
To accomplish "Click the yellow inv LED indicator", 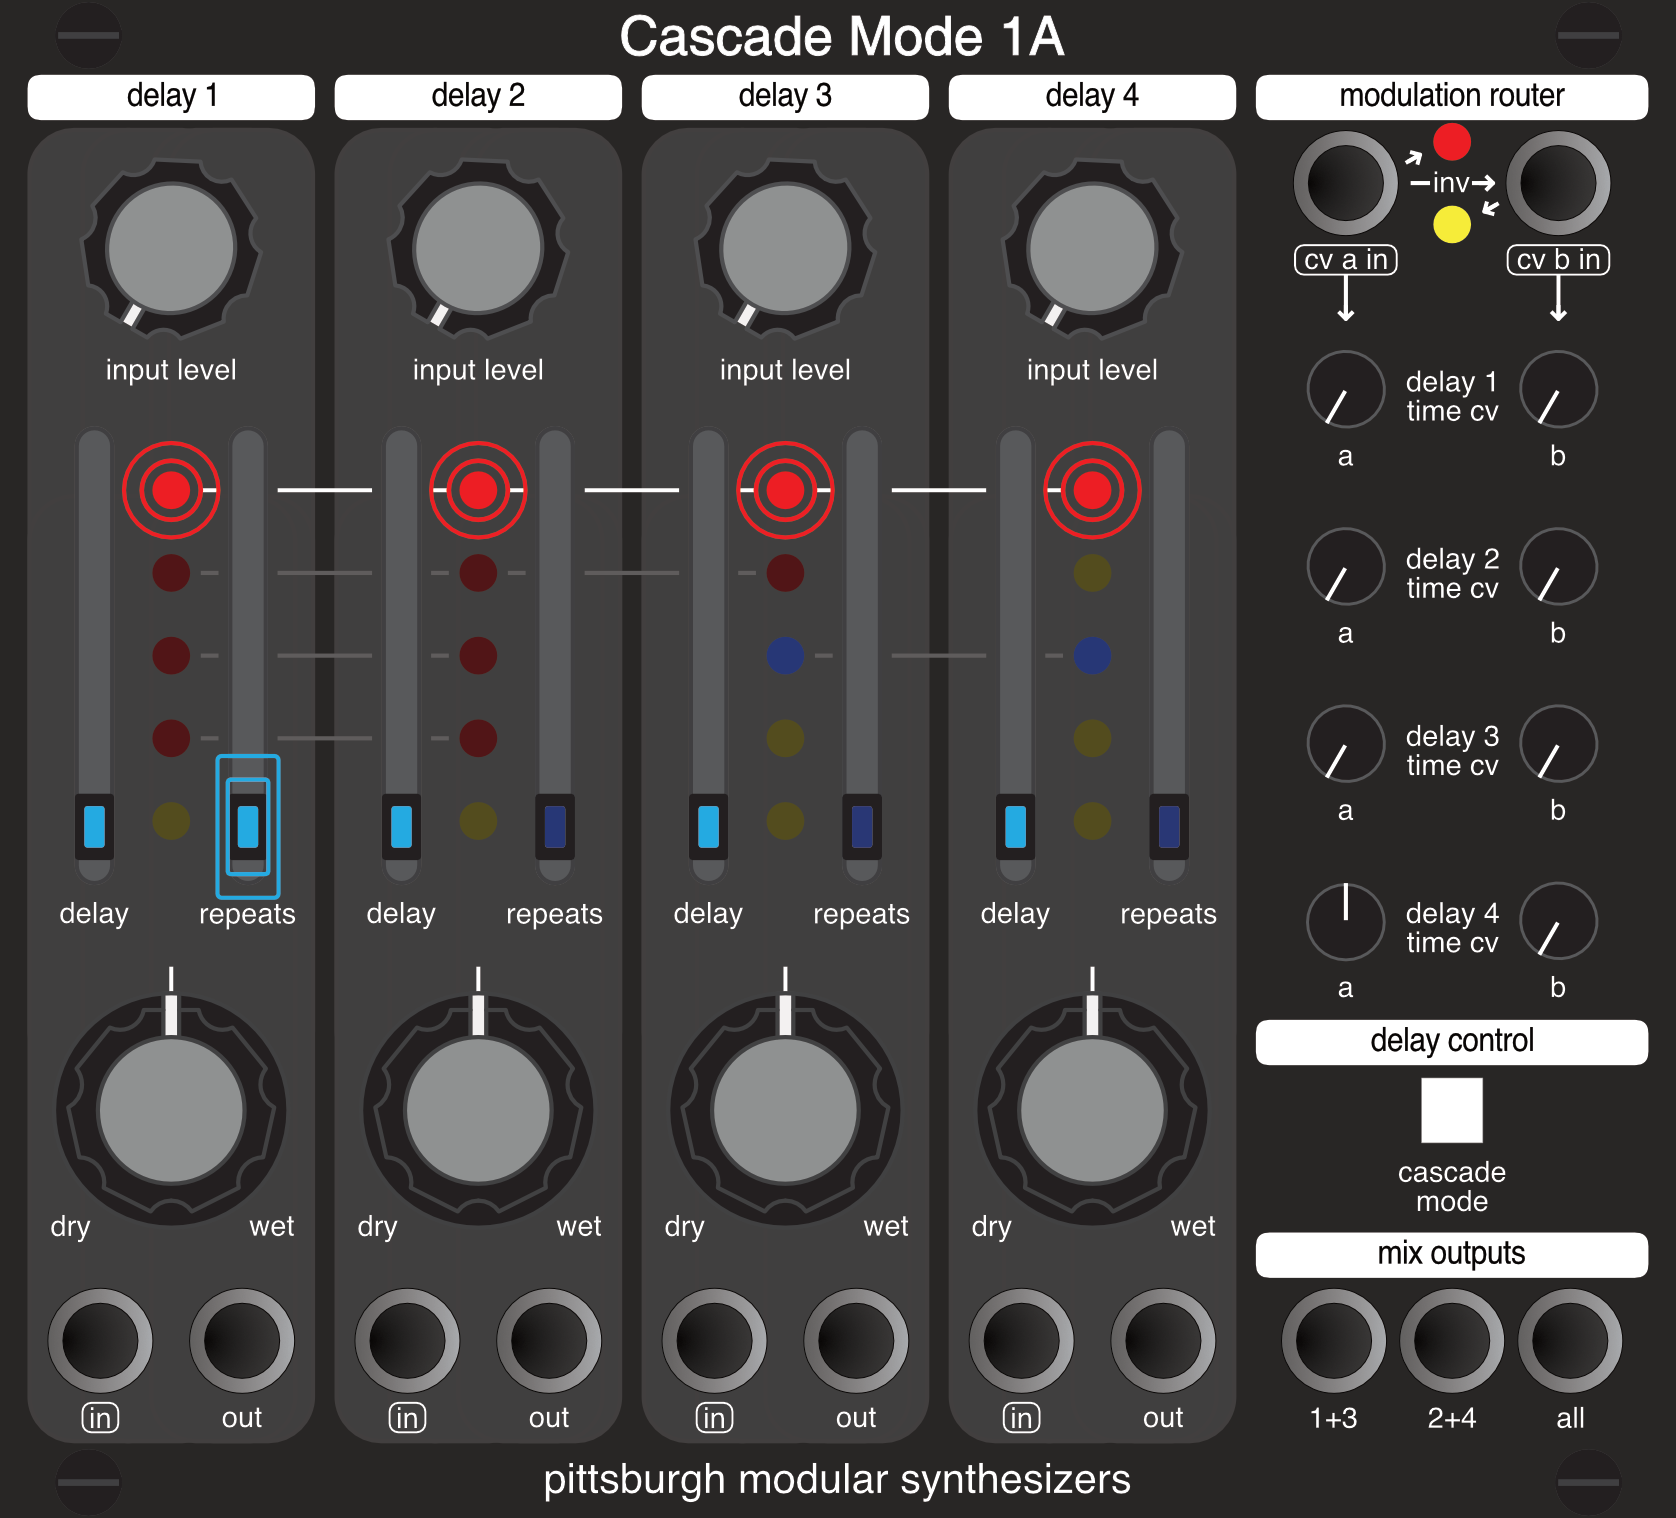I will pos(1452,224).
